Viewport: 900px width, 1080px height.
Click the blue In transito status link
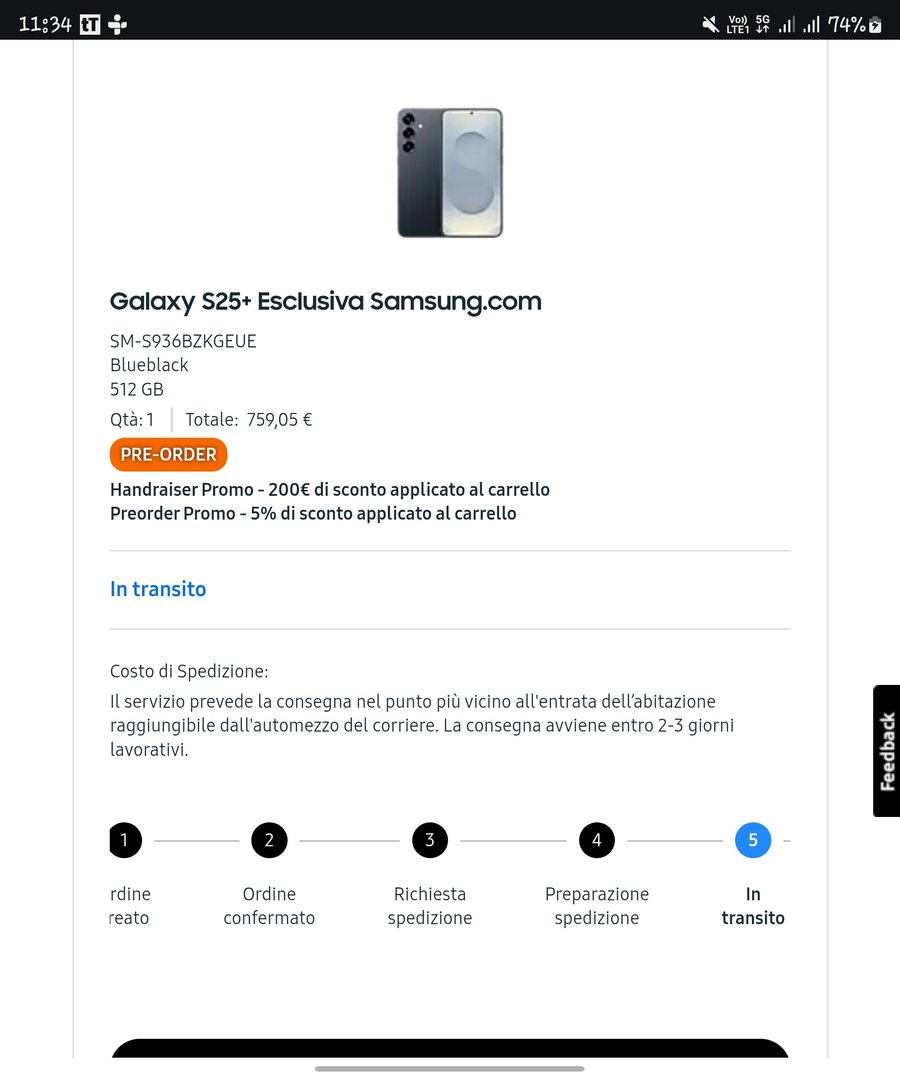(158, 589)
